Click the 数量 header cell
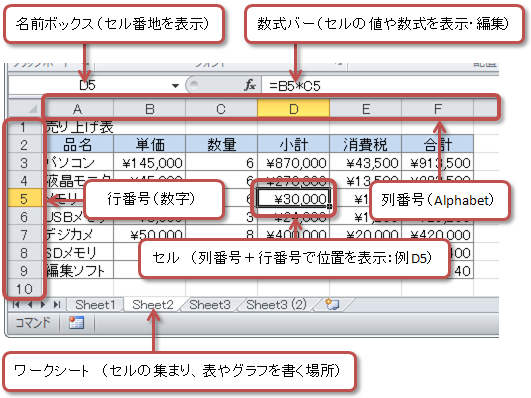531x398 pixels. click(x=221, y=145)
